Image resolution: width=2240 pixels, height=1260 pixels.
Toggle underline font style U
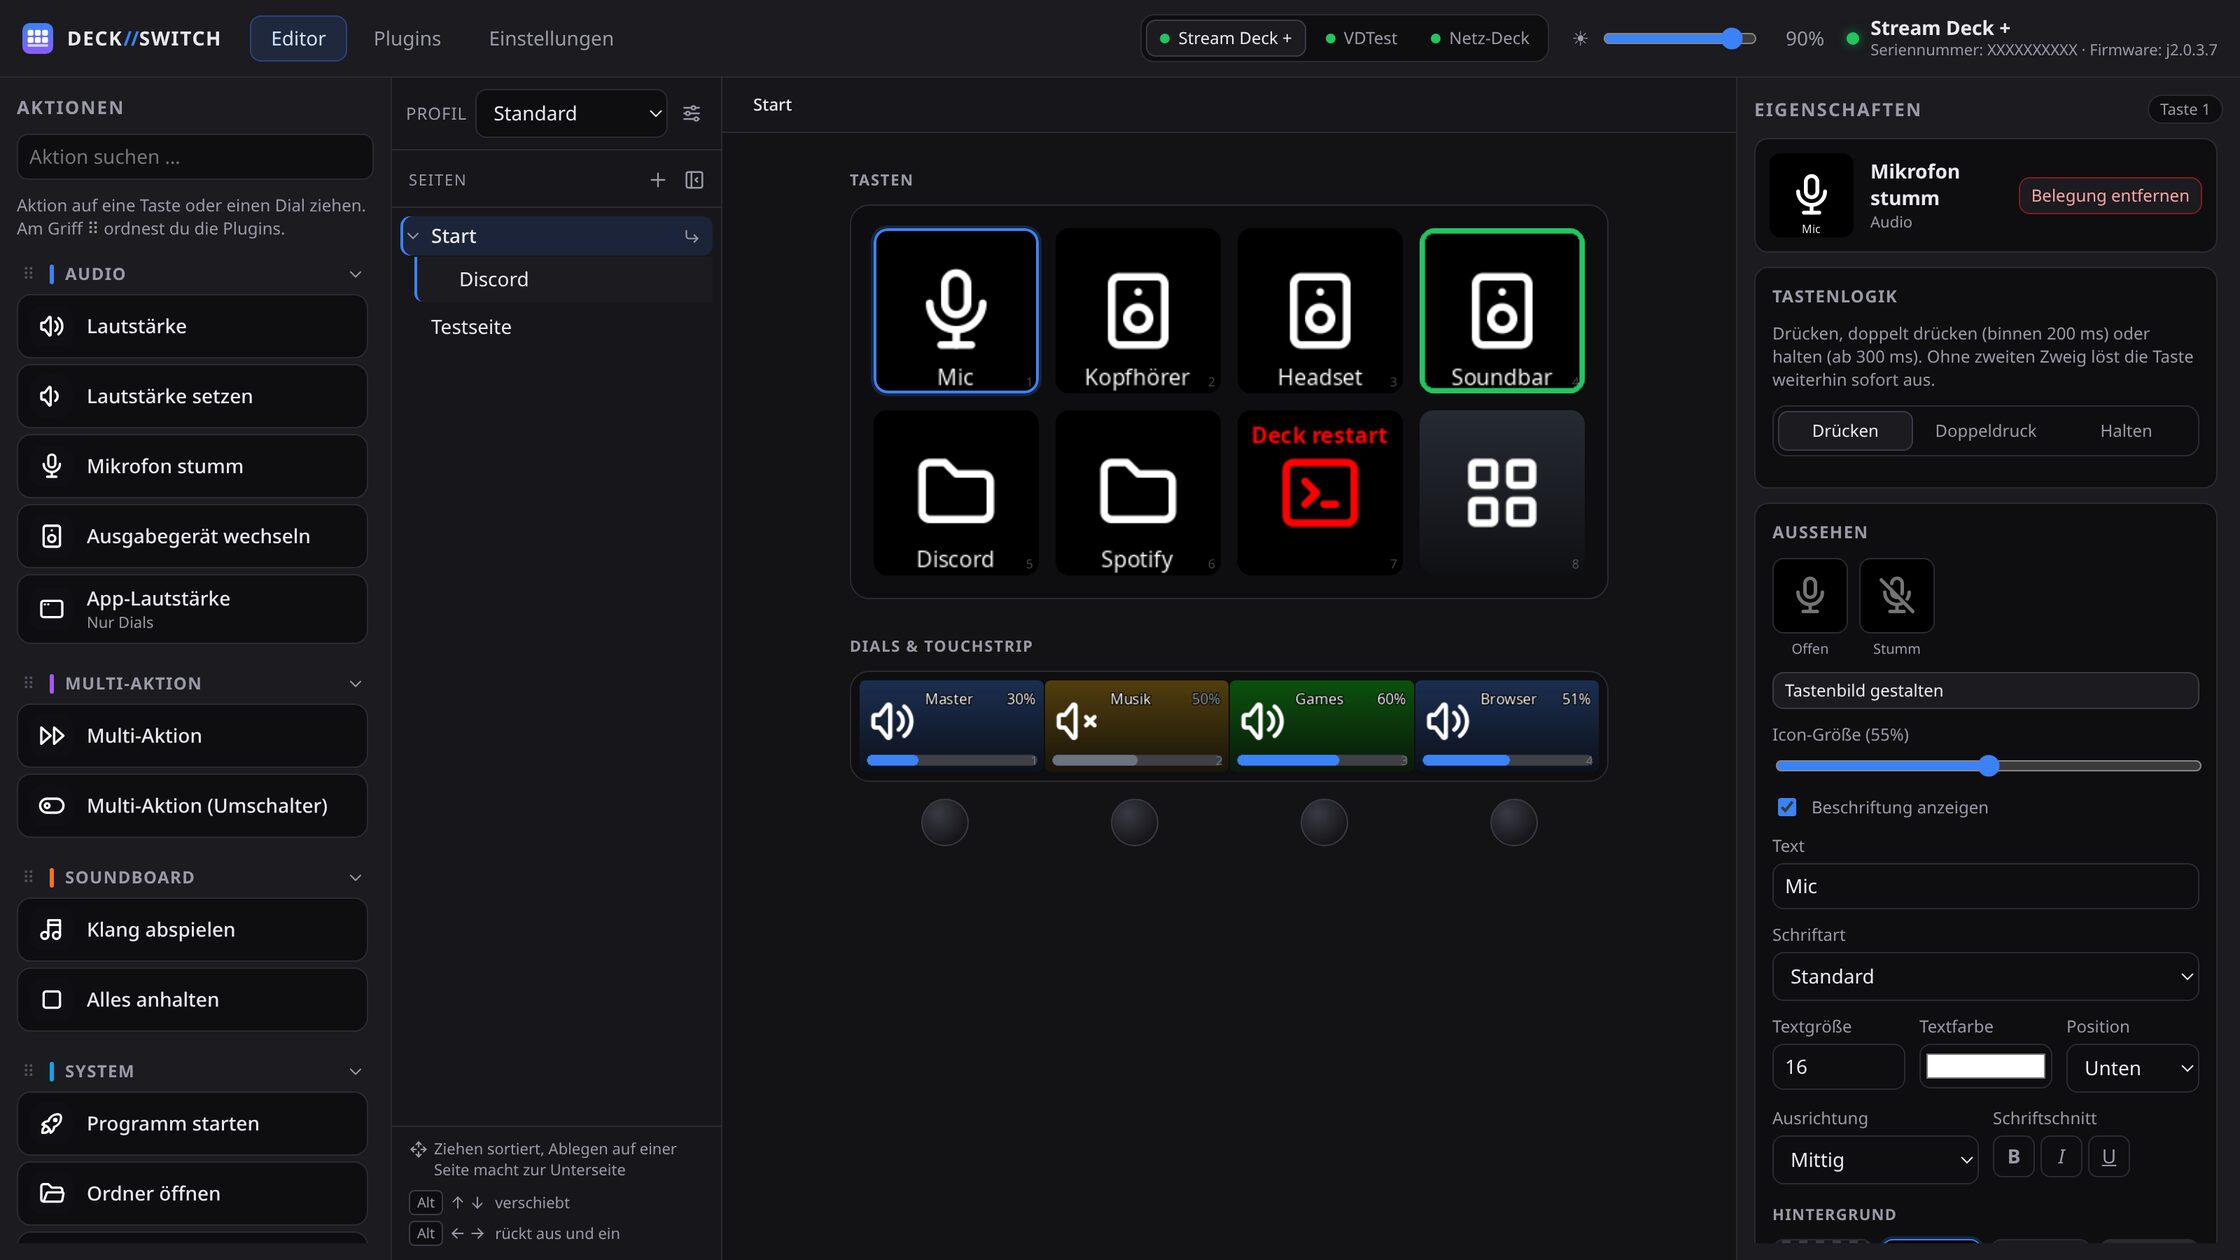[2108, 1157]
